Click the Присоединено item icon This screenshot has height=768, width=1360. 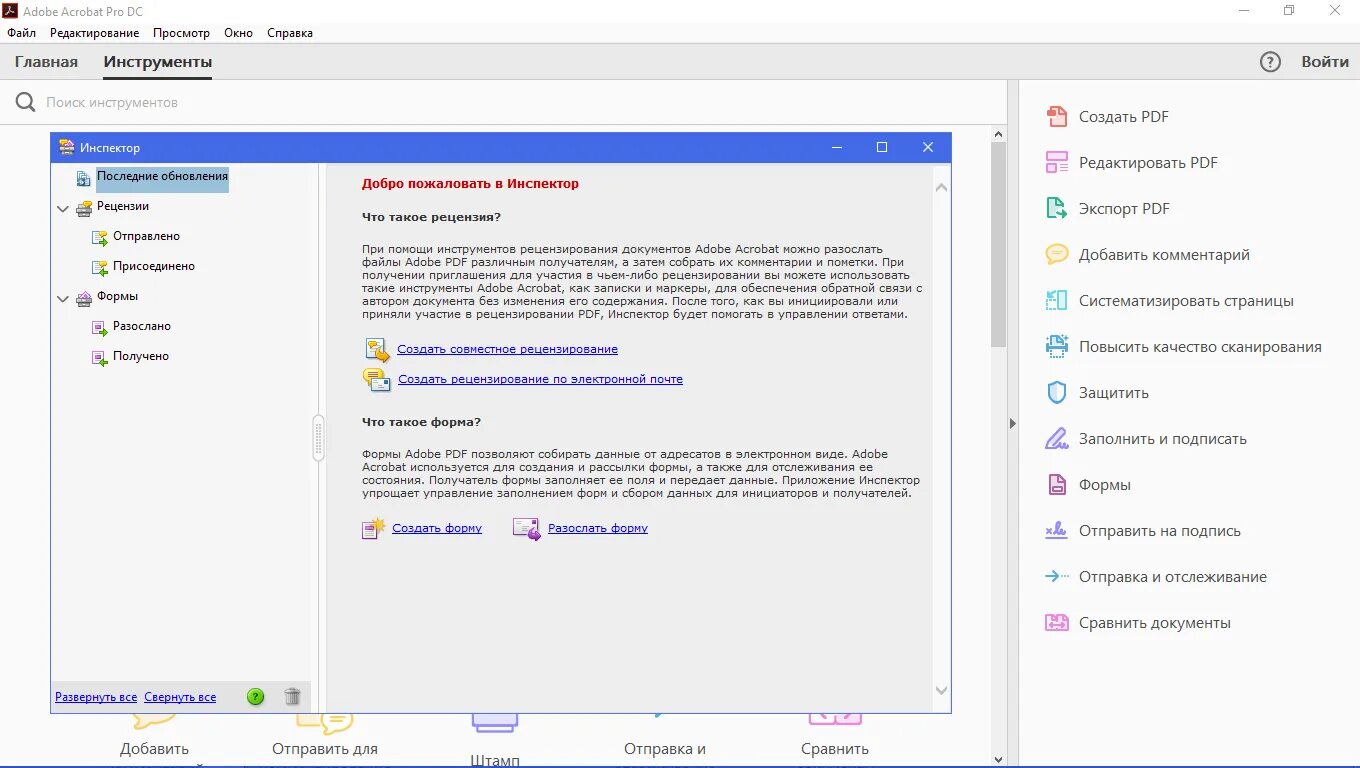100,268
